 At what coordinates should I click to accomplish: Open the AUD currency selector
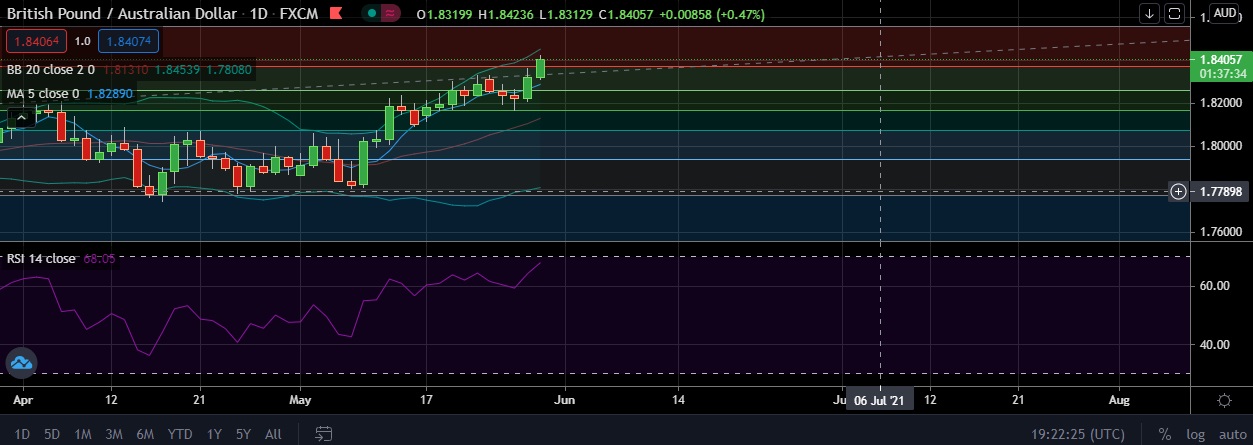1225,13
